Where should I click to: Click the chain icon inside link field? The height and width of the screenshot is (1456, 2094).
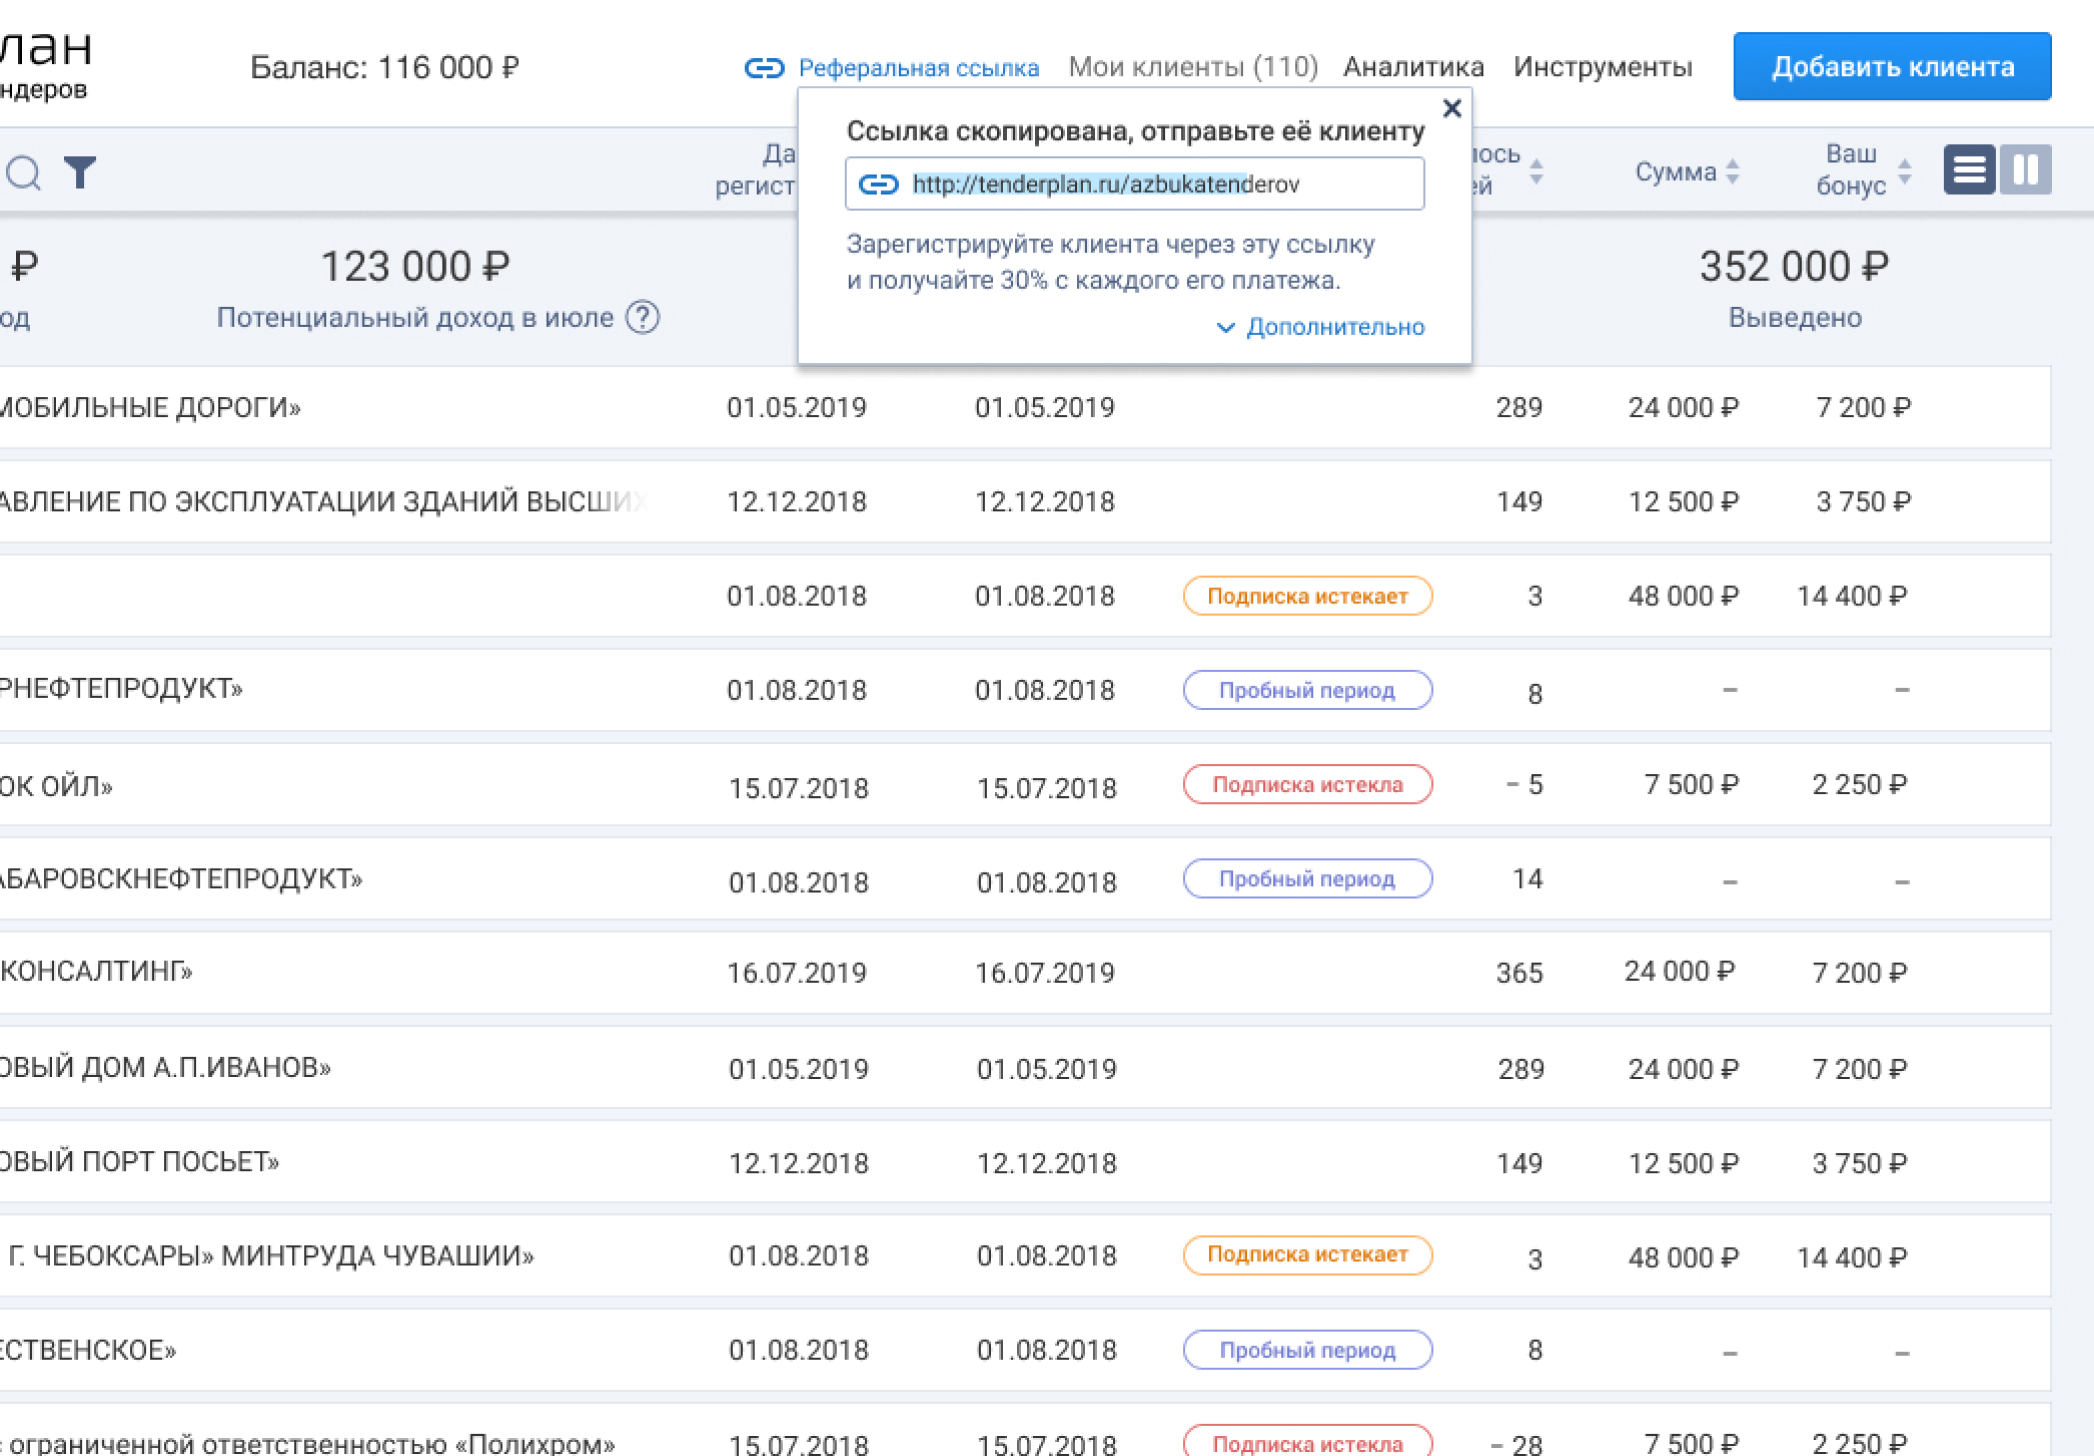879,184
